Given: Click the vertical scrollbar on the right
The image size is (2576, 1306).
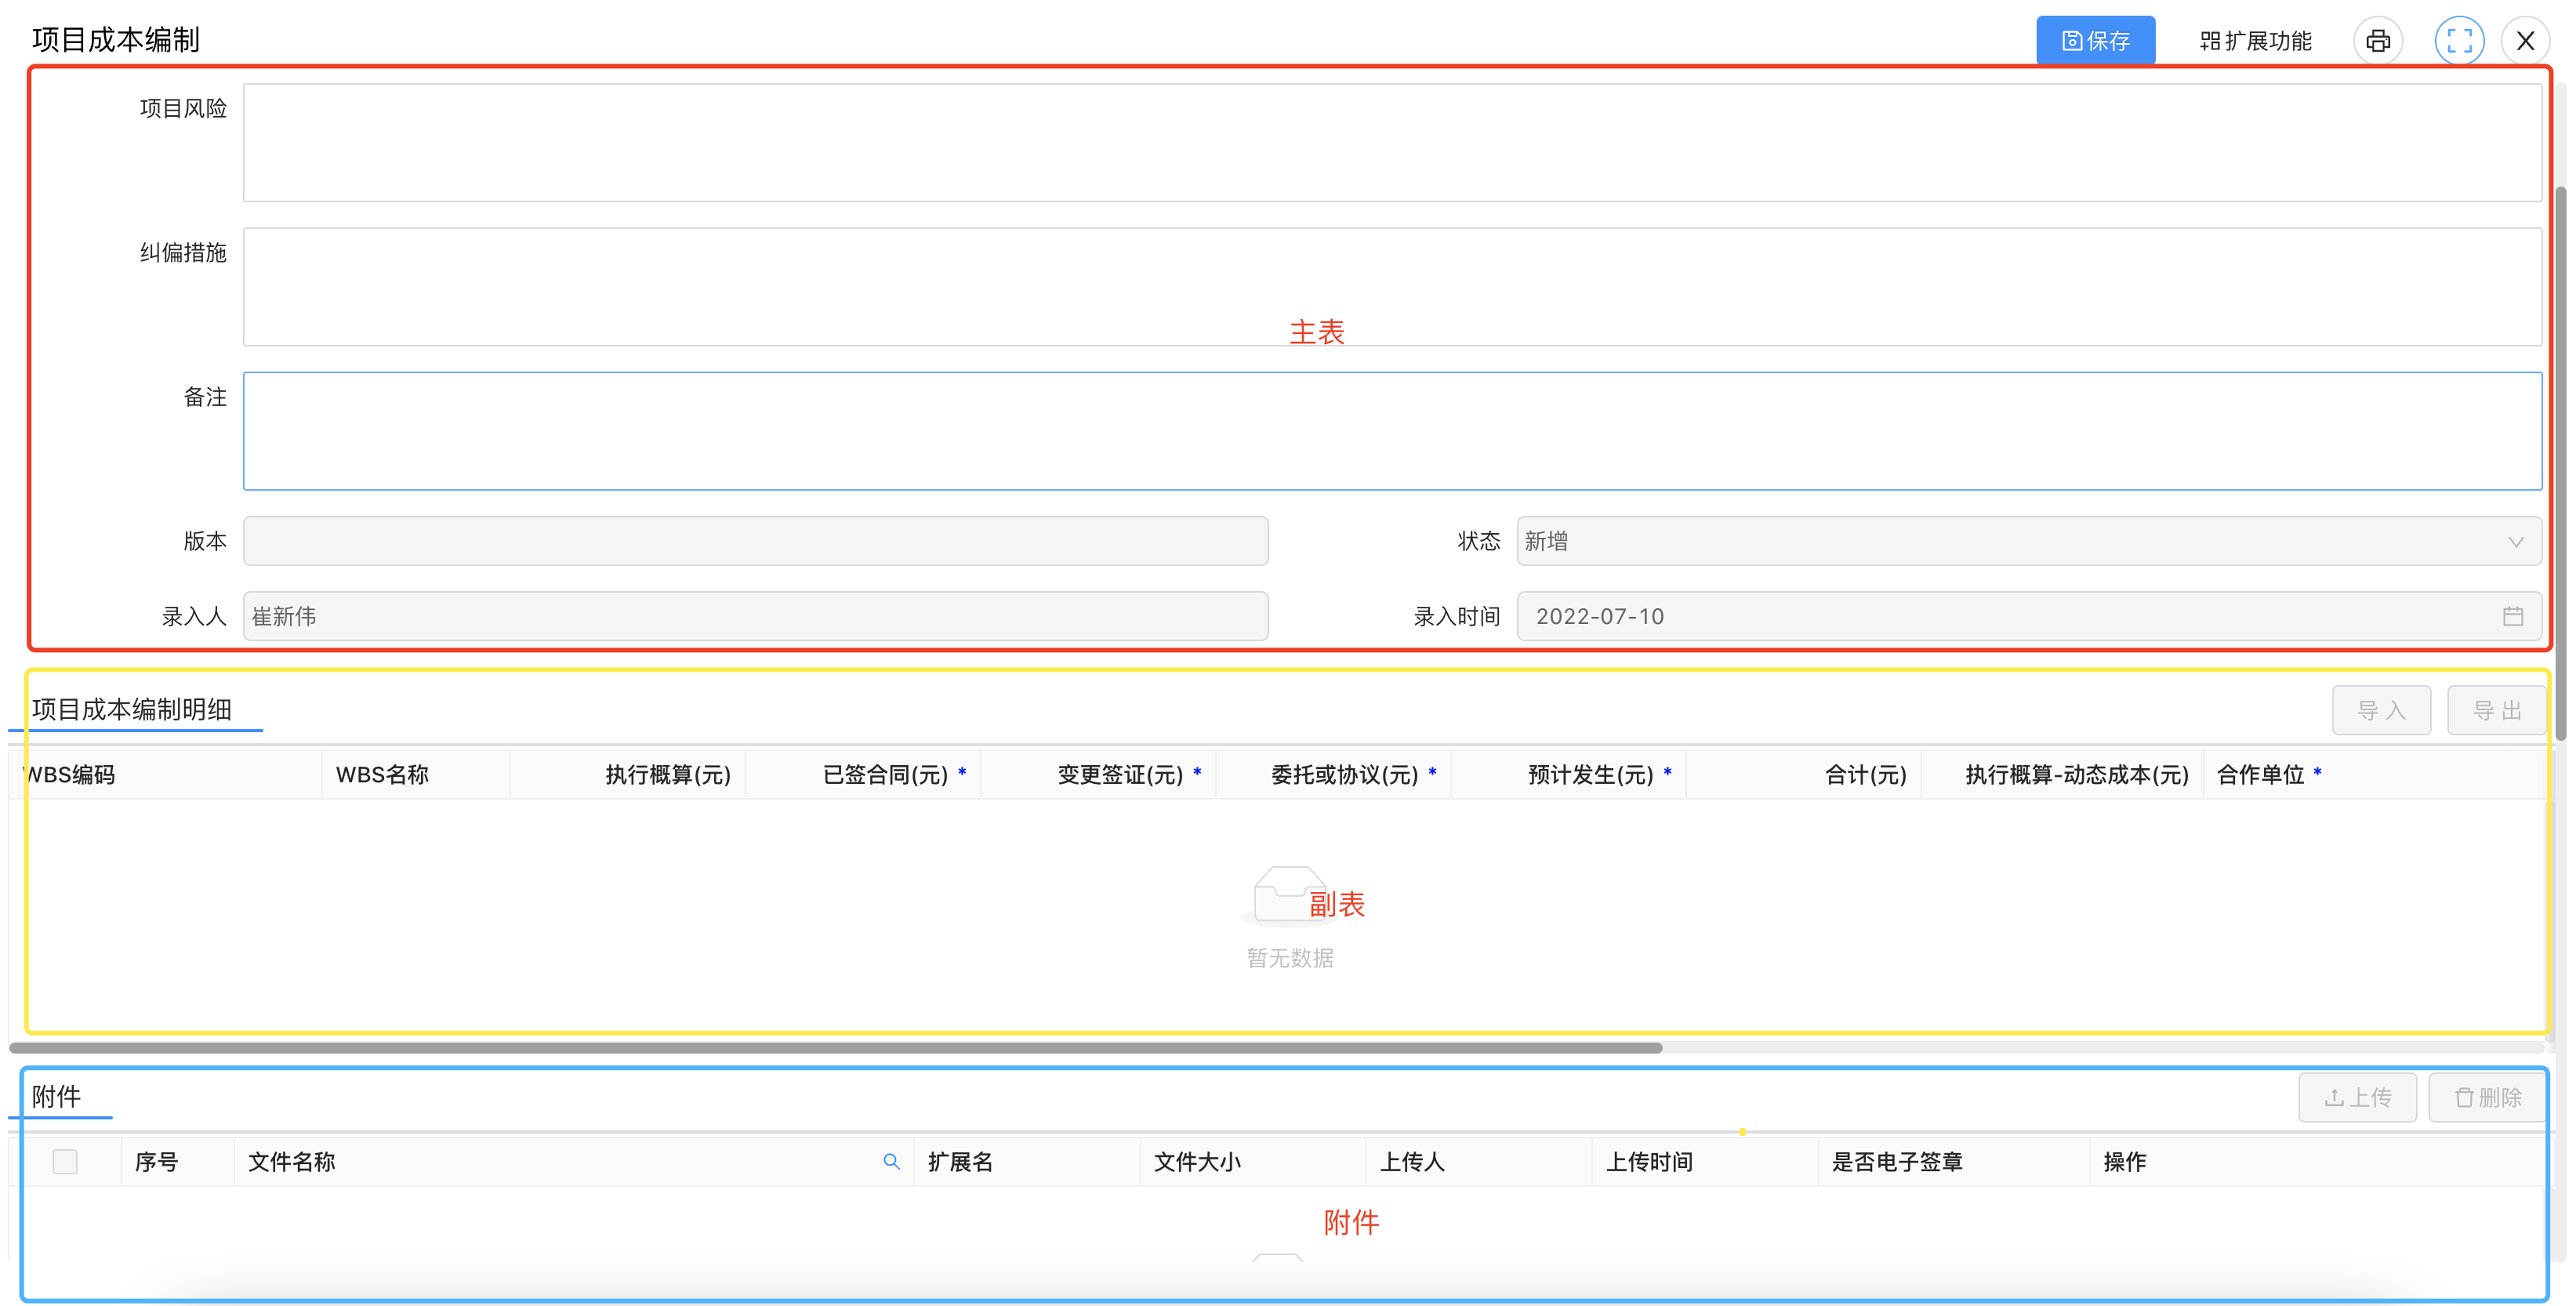Looking at the screenshot, I should tap(2561, 463).
